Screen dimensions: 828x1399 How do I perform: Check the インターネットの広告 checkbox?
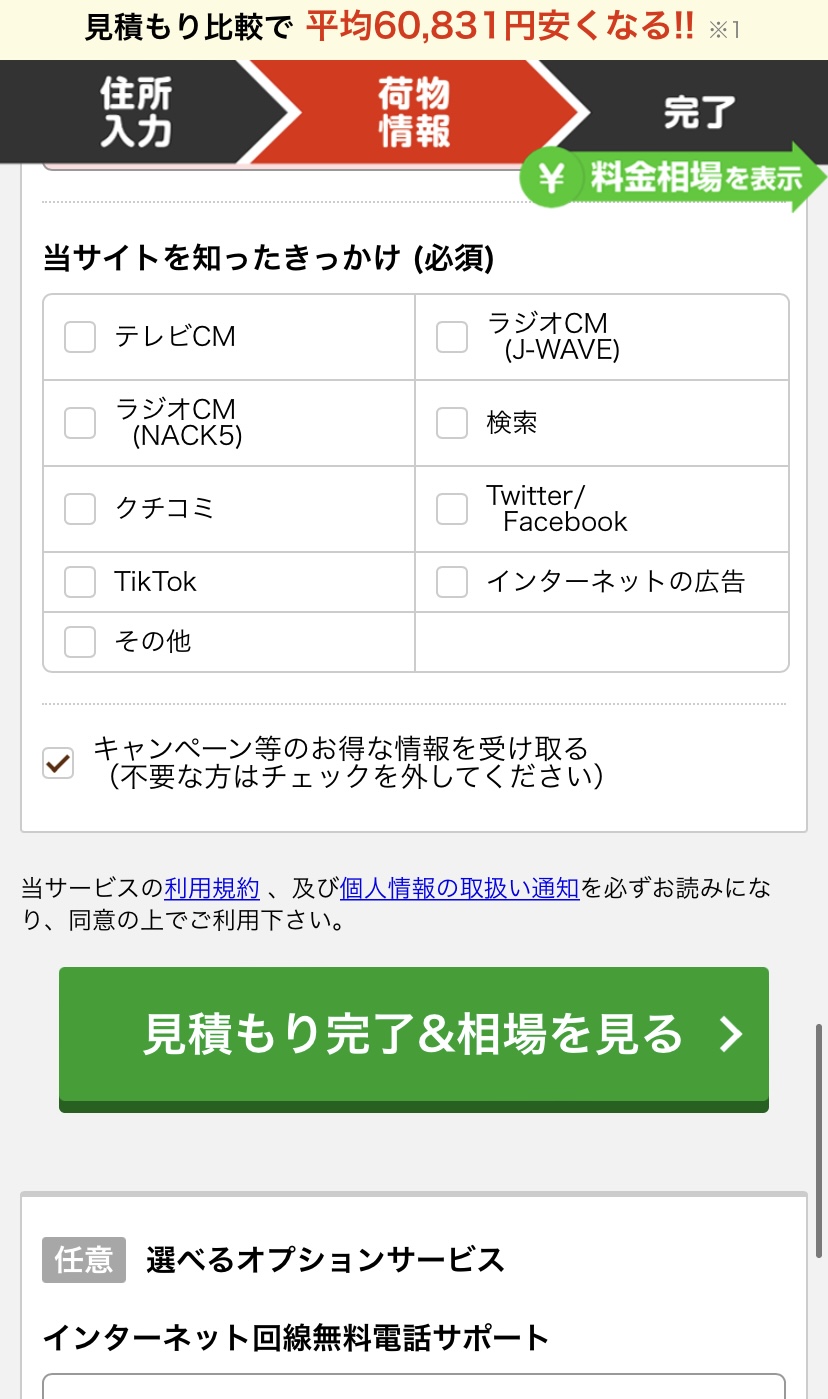[x=452, y=582]
